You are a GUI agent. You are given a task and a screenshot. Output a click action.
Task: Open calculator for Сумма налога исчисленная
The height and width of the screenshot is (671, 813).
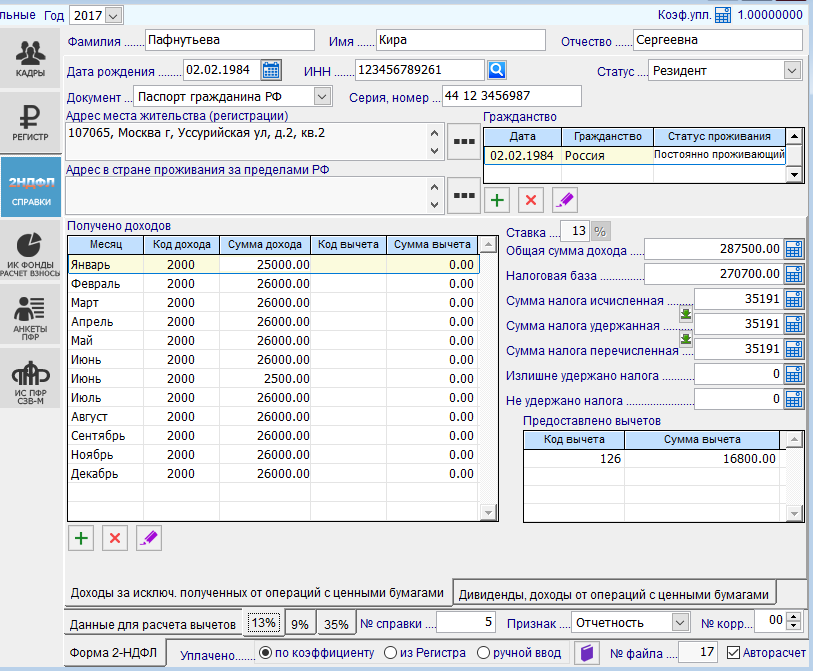click(793, 299)
